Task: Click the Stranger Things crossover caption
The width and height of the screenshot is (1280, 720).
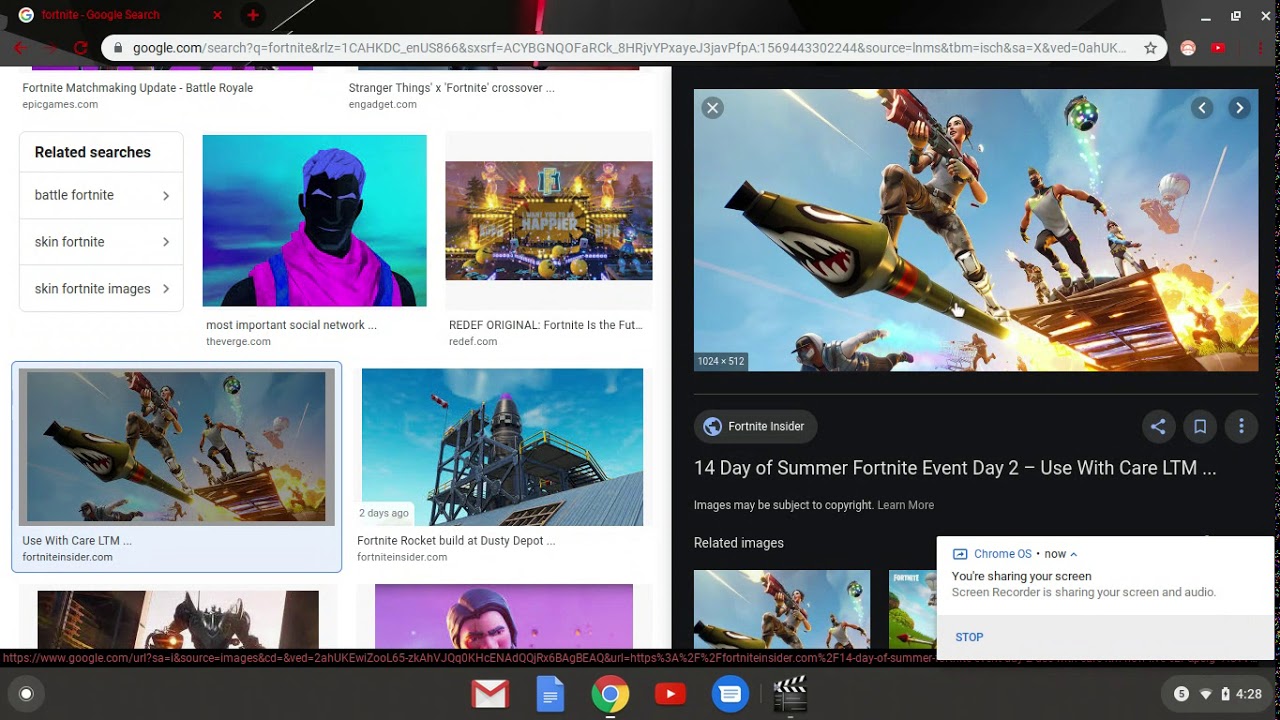Action: click(451, 88)
